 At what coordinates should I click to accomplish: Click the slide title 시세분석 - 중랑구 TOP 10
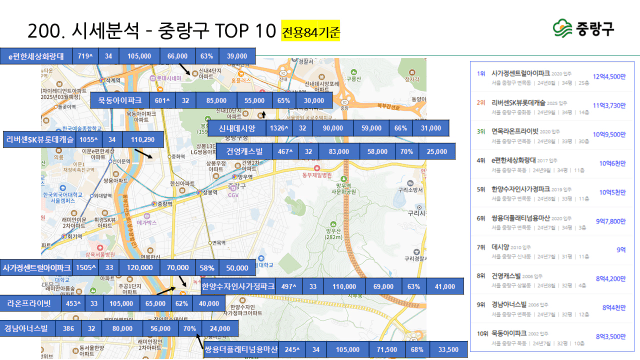[152, 31]
